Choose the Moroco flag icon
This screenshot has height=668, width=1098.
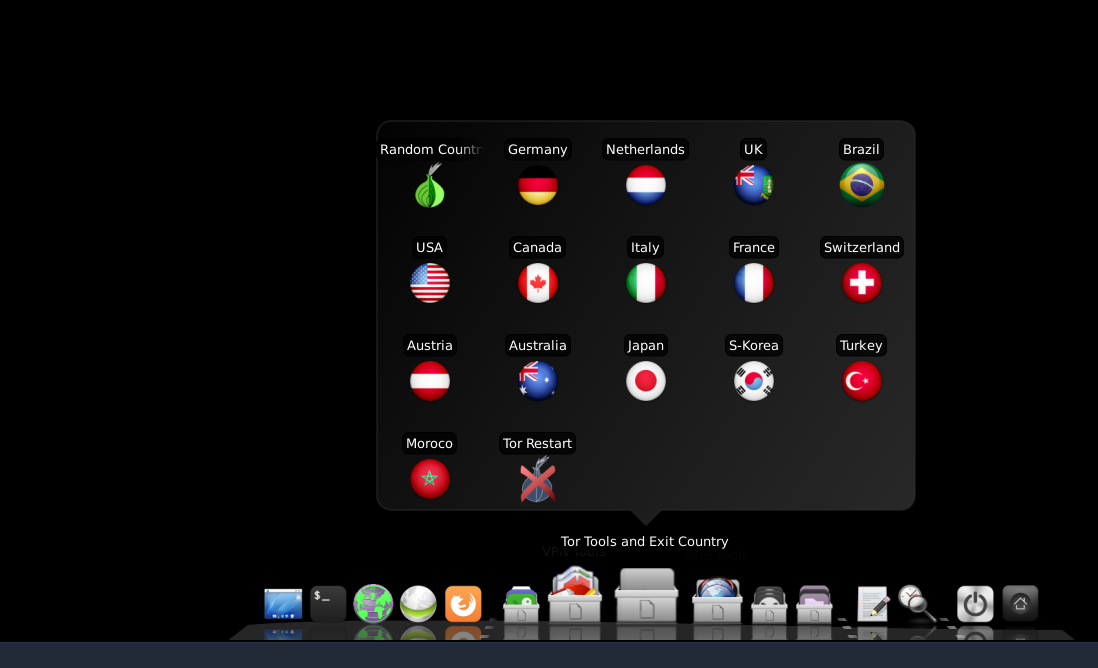(x=430, y=480)
